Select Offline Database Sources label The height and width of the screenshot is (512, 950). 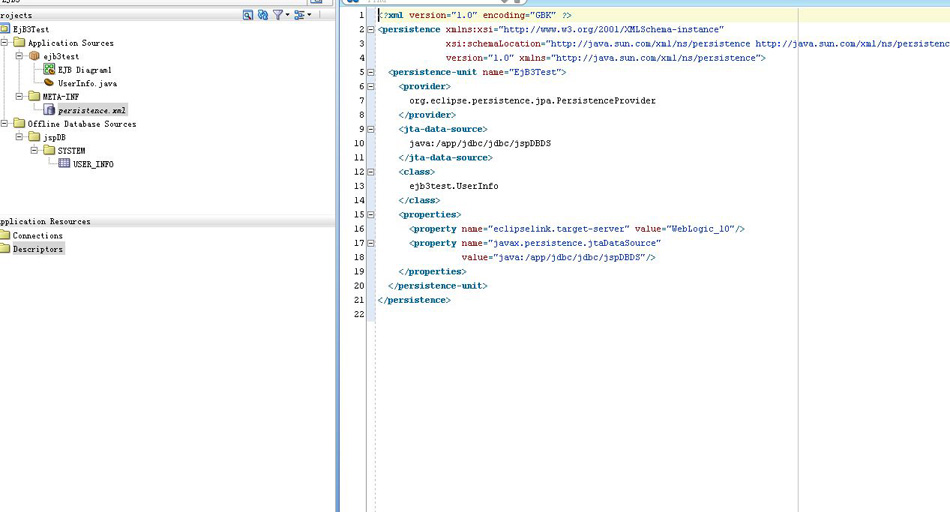click(82, 124)
